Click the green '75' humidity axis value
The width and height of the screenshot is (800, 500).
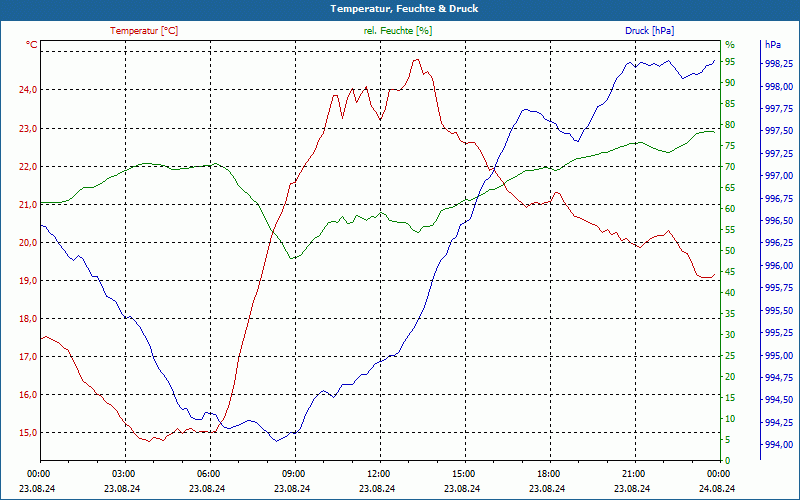pyautogui.click(x=730, y=145)
